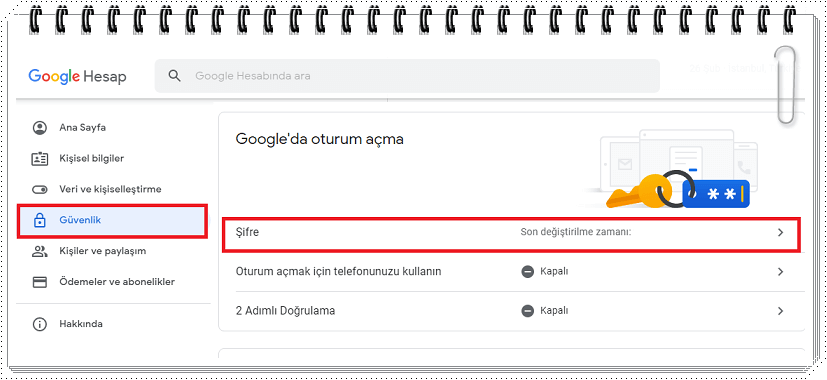Open the Şifre row
The image size is (827, 380).
coord(512,233)
